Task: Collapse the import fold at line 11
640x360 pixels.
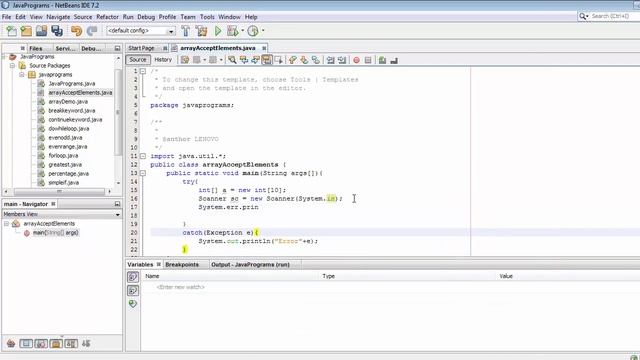Action: (x=143, y=156)
